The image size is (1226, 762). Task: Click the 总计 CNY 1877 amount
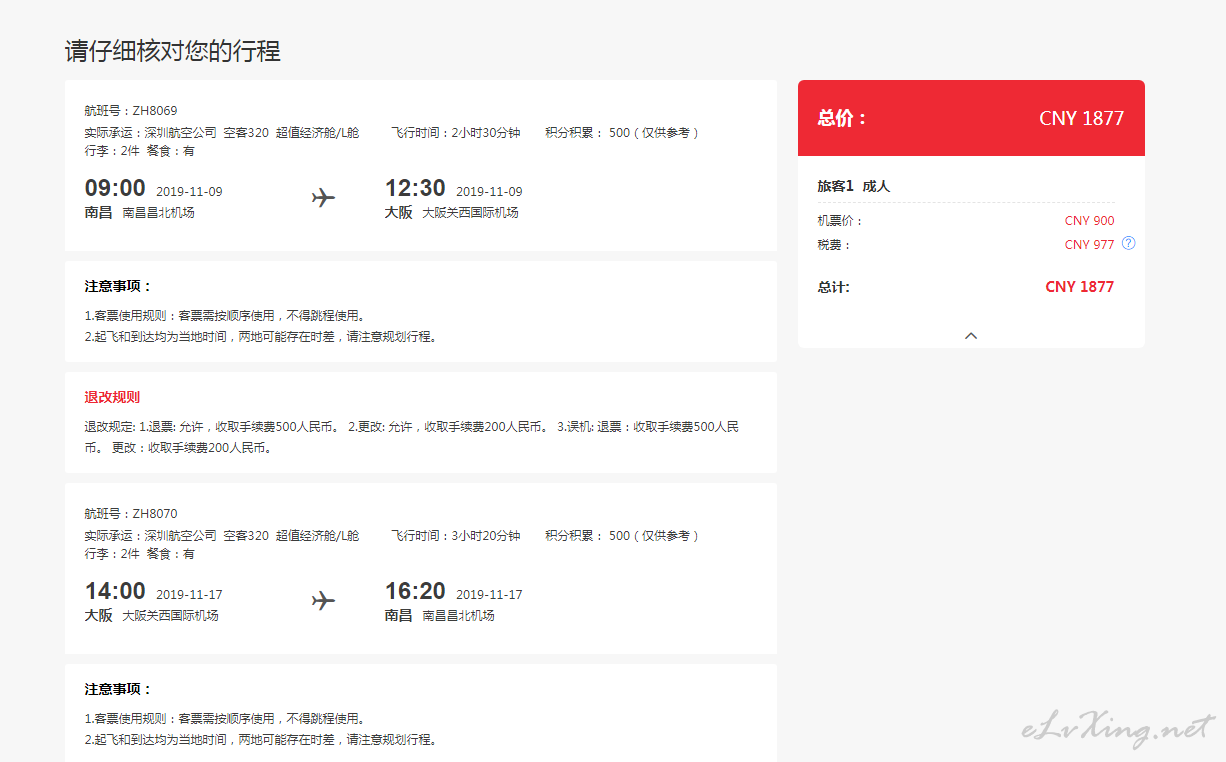[x=1079, y=287]
